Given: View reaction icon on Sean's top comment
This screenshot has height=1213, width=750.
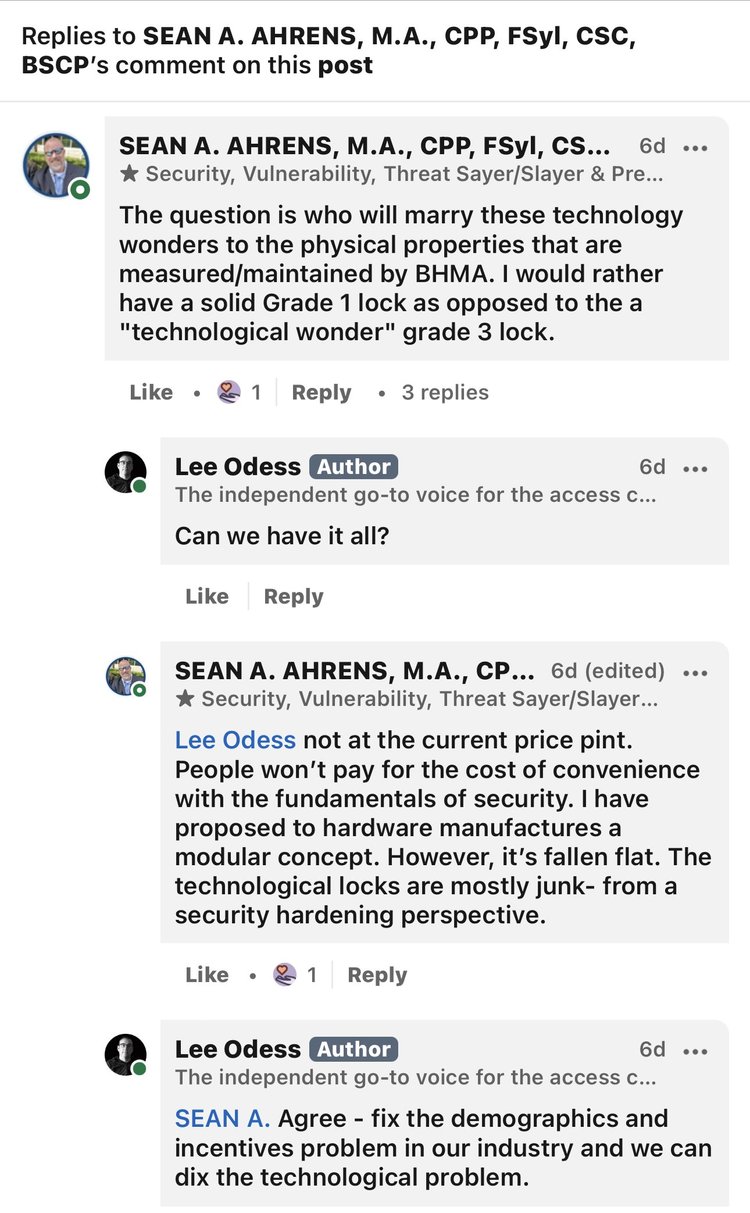Looking at the screenshot, I should [229, 392].
